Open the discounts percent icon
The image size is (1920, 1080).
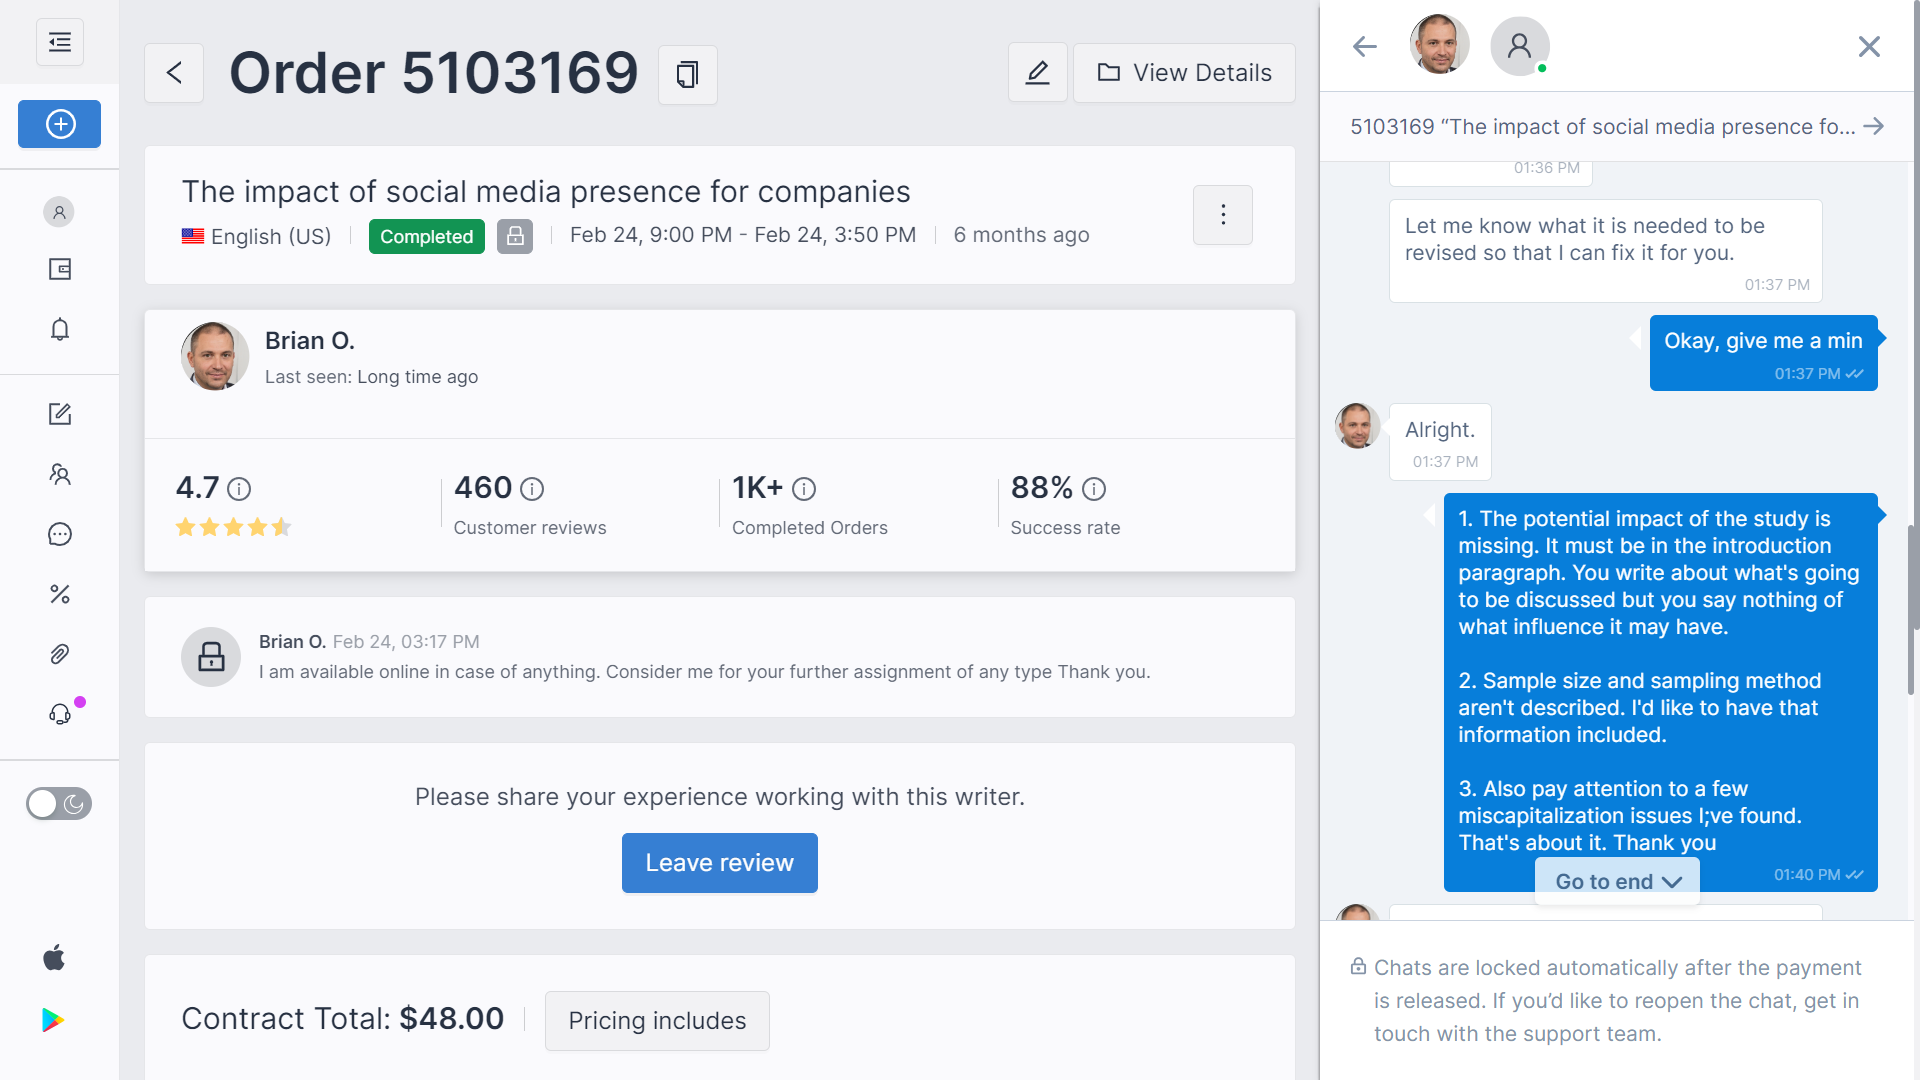click(x=60, y=594)
